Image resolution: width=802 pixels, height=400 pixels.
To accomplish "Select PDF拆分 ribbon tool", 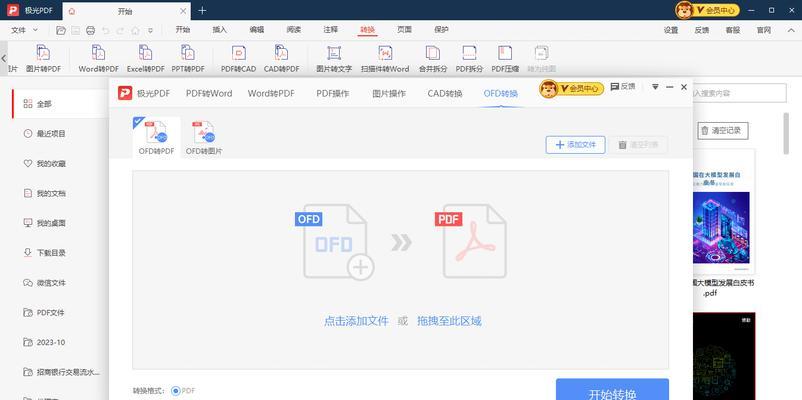I will point(469,59).
